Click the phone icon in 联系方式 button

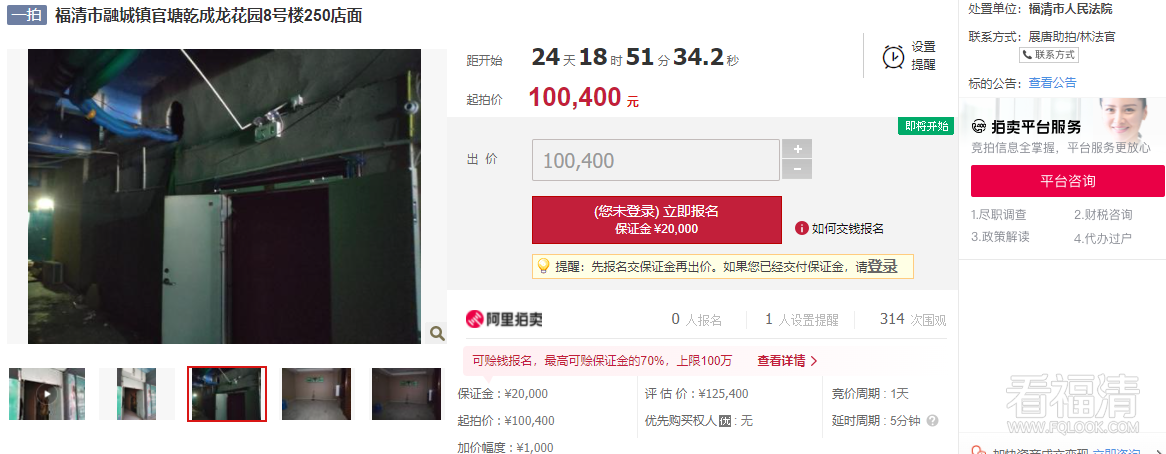pos(1027,55)
